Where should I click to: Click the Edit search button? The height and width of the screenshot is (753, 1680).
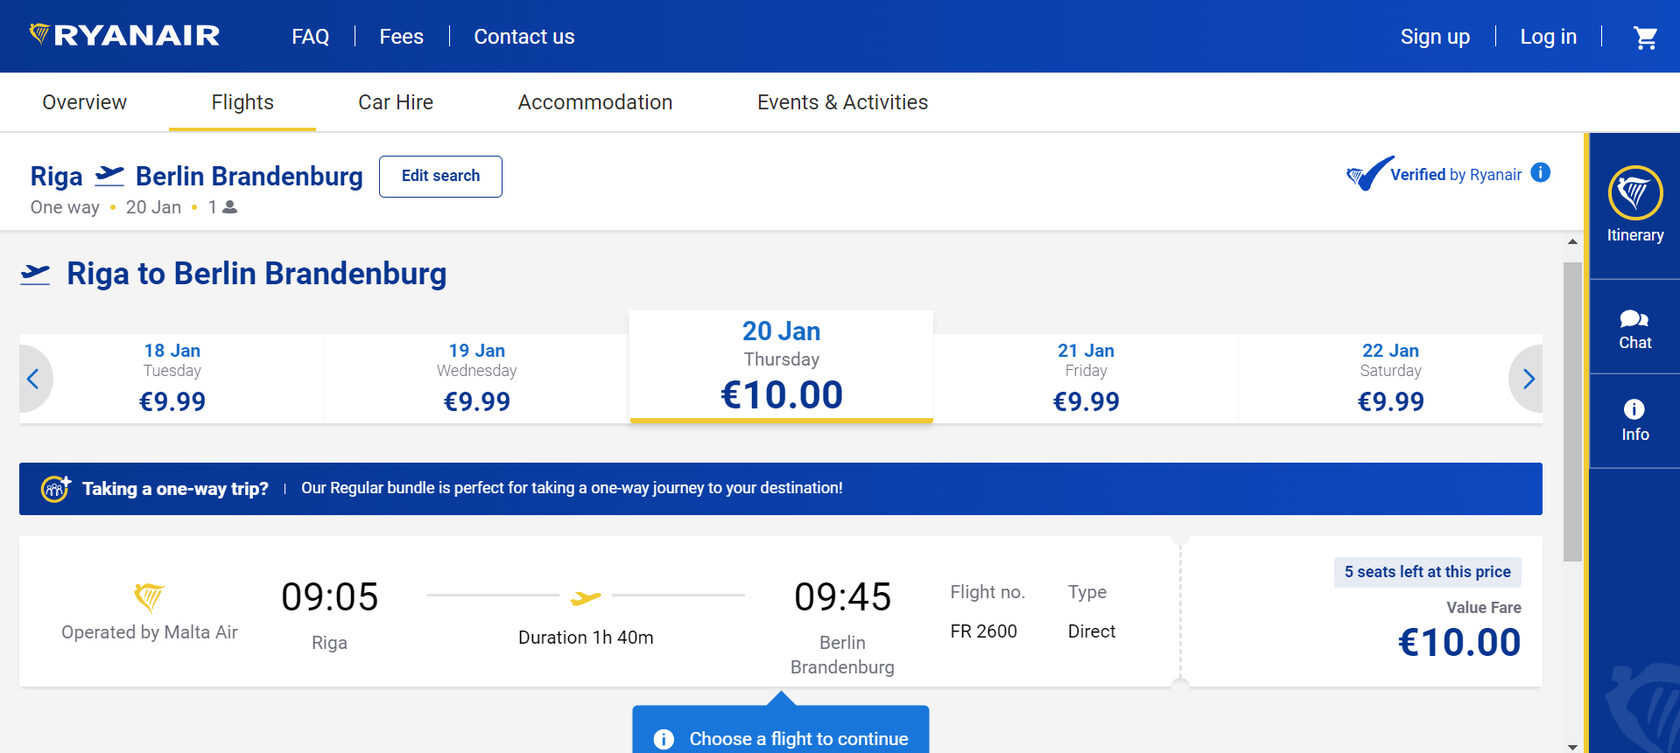[441, 176]
